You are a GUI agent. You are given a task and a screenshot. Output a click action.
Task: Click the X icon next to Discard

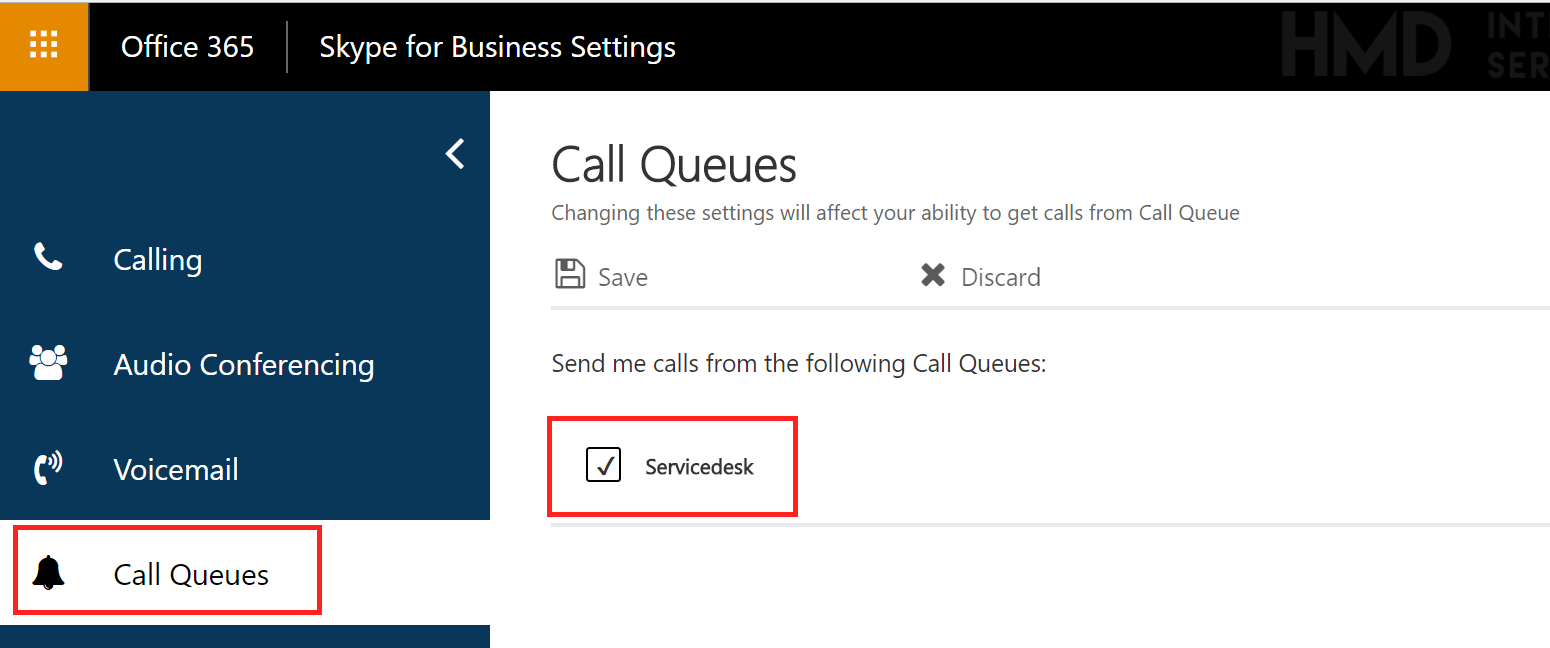point(933,275)
